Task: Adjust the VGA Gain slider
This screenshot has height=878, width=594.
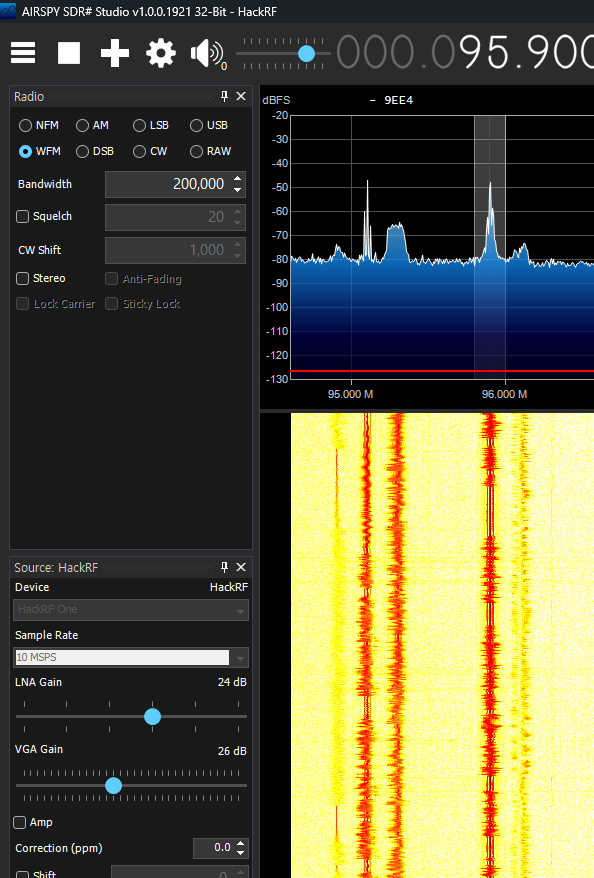Action: tap(114, 786)
